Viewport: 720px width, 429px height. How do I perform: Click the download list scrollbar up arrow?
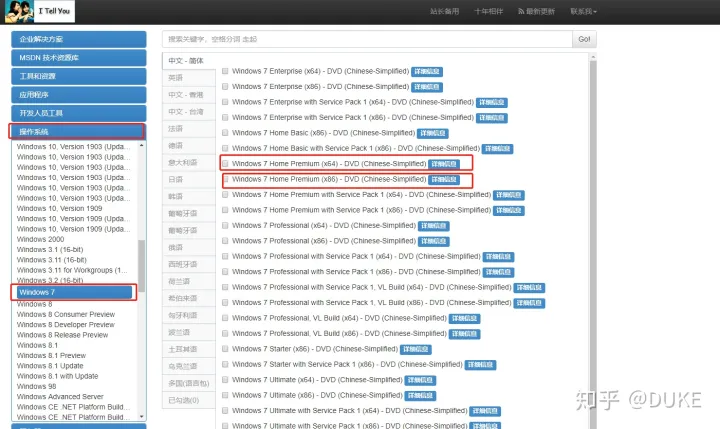593,57
